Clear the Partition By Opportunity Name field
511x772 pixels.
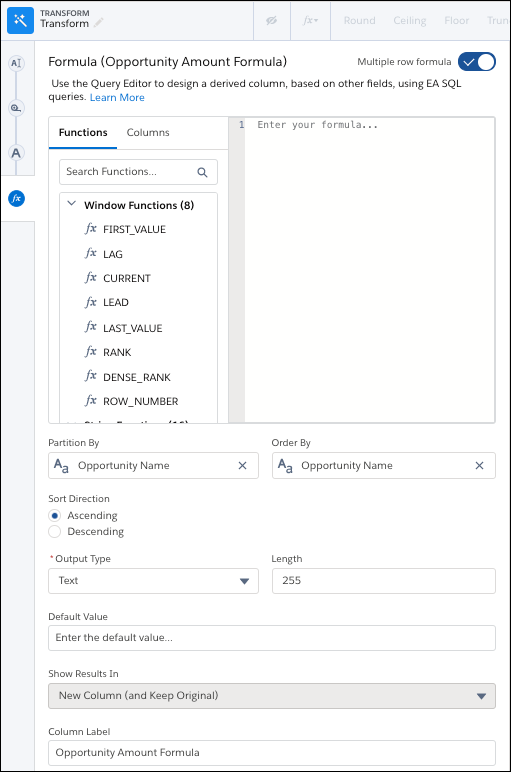point(242,466)
